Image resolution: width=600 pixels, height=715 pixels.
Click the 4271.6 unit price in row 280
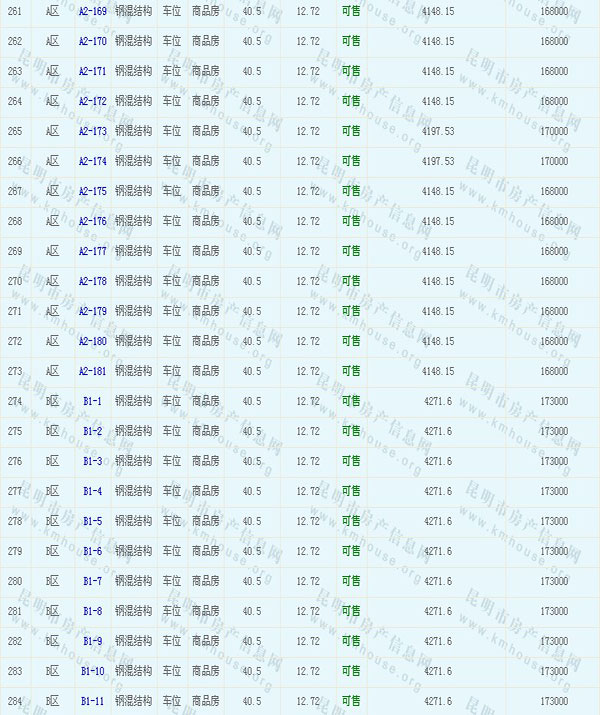click(x=438, y=581)
